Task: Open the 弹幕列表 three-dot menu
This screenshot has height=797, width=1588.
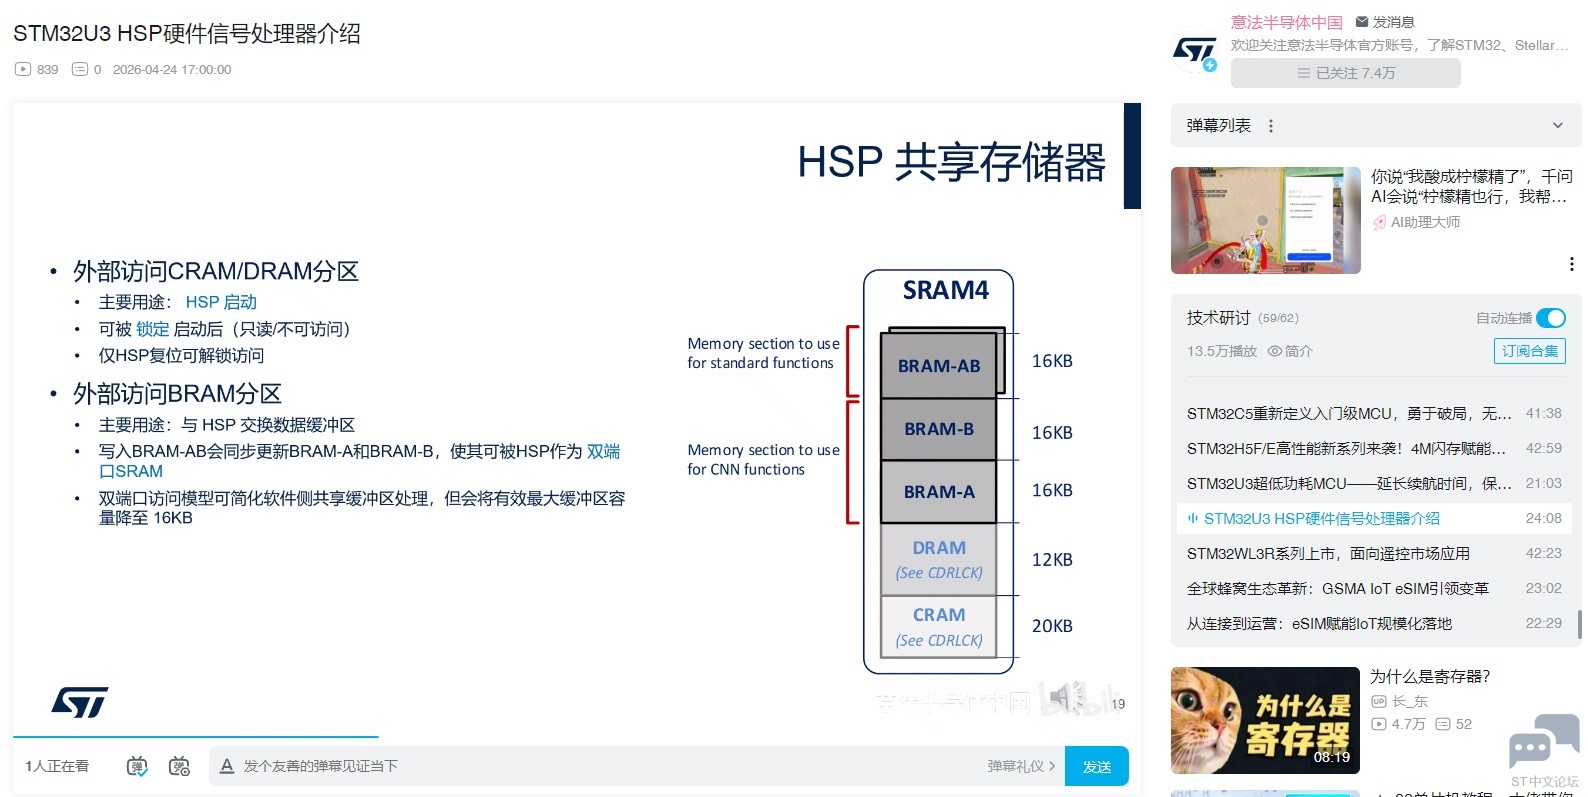Action: click(x=1271, y=126)
